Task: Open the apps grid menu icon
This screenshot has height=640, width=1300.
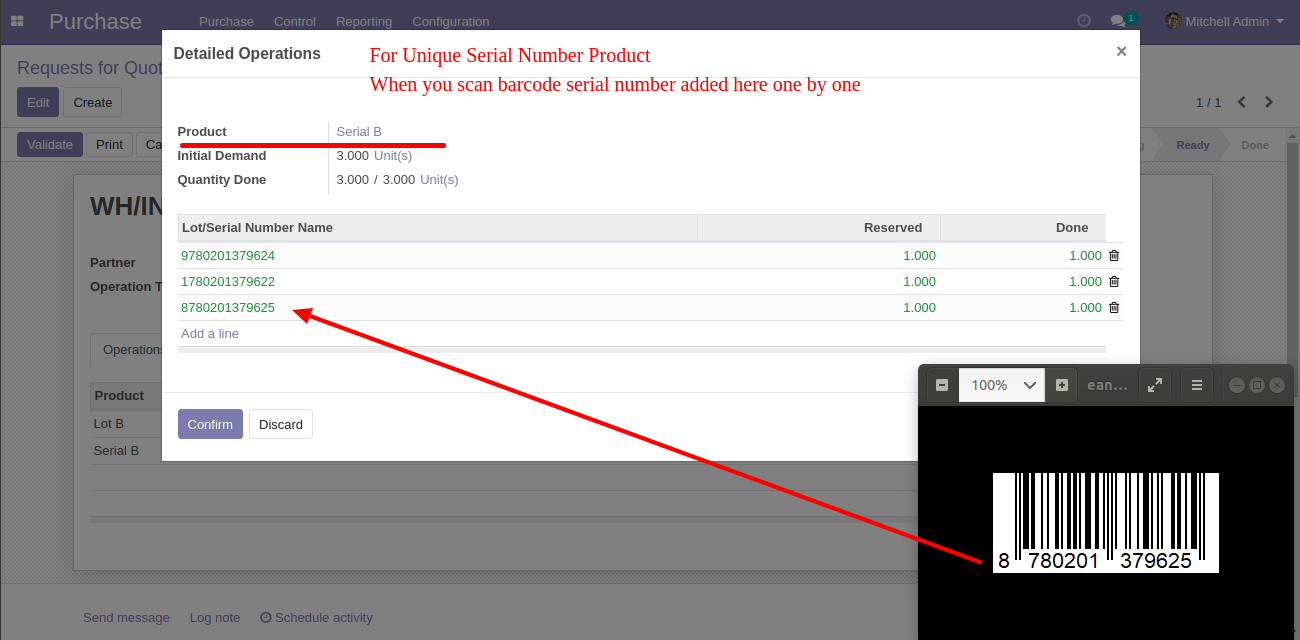Action: tap(17, 21)
